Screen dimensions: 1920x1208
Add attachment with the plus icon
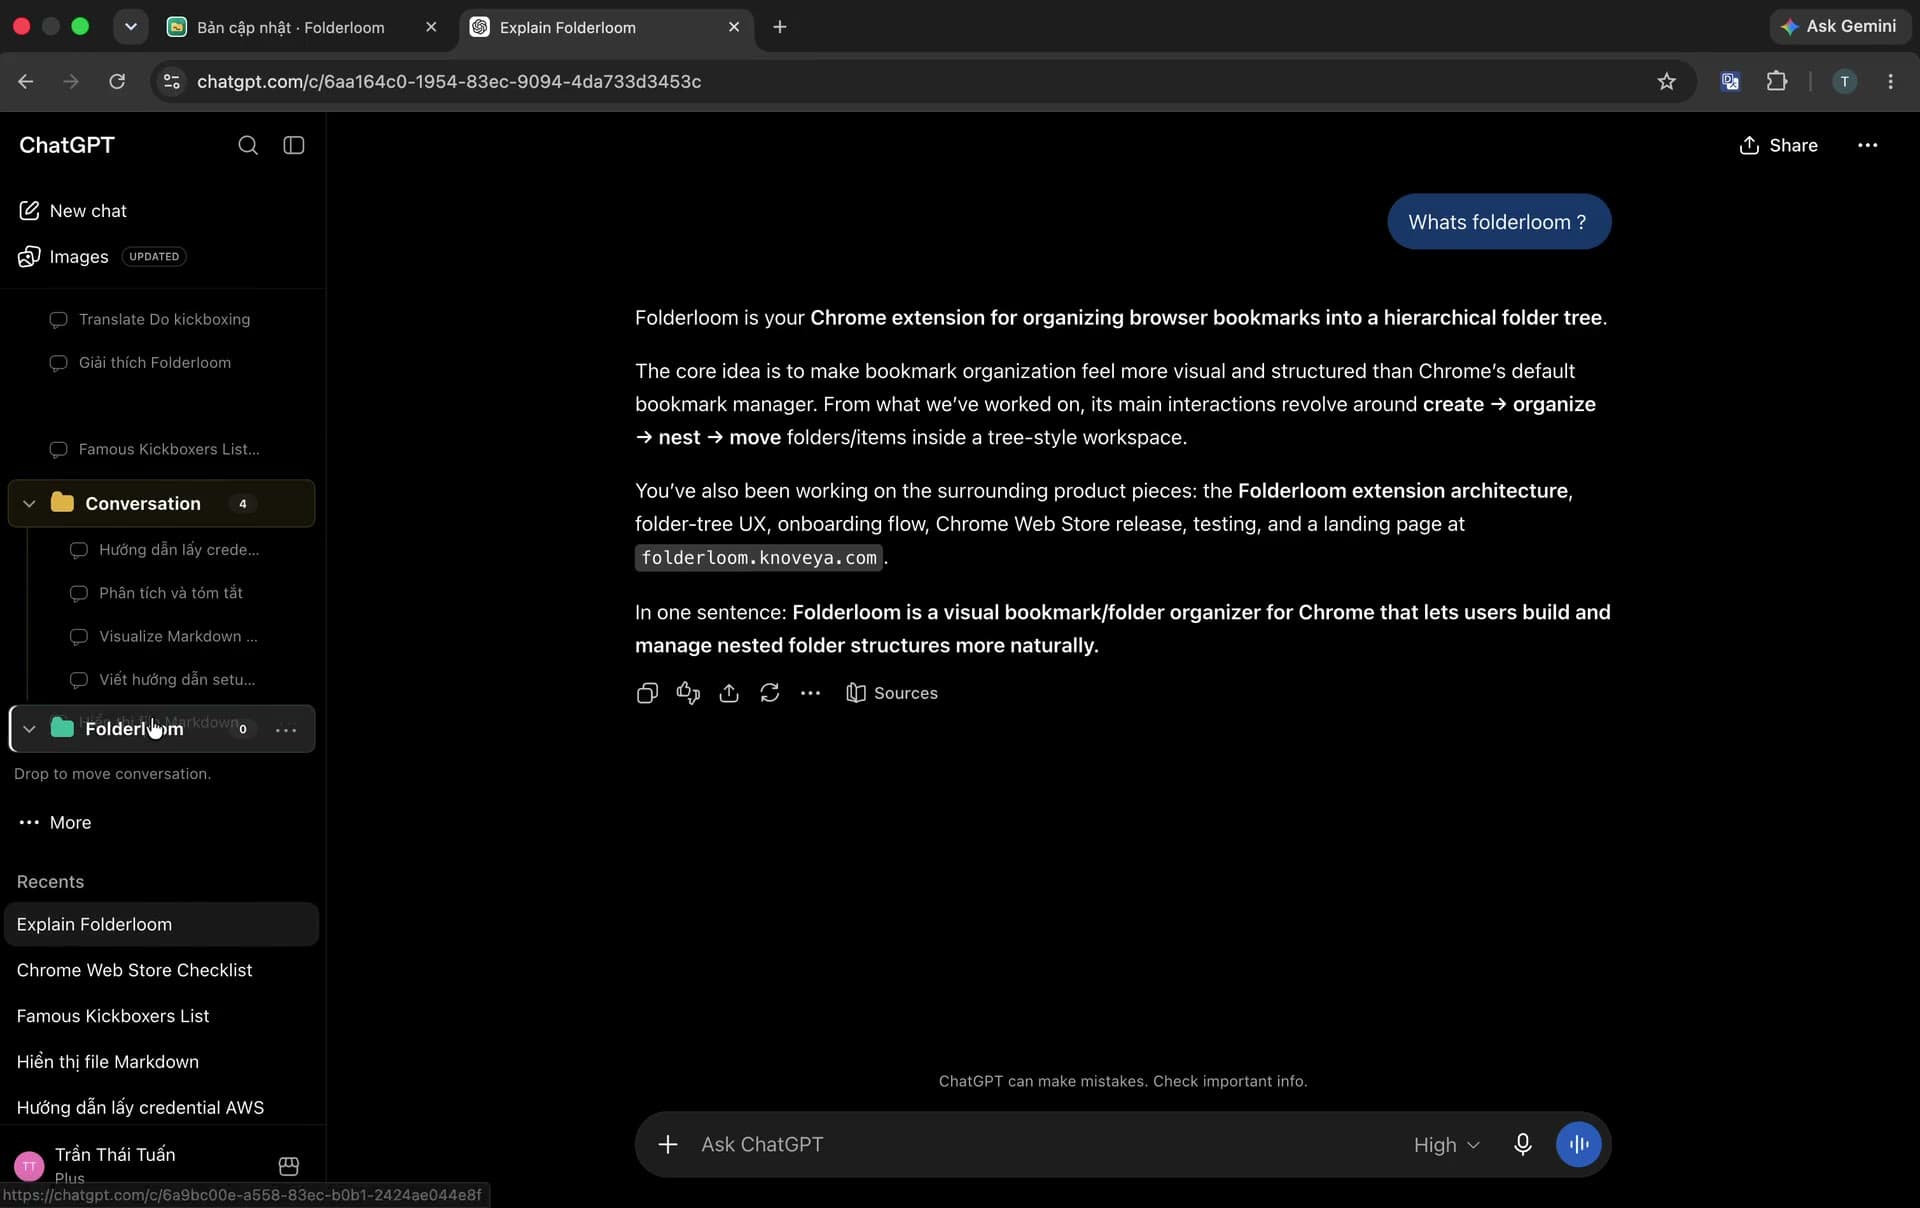point(668,1145)
